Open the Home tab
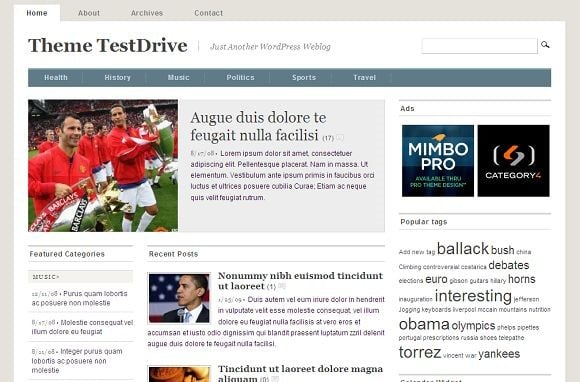580x382 pixels. 37,13
